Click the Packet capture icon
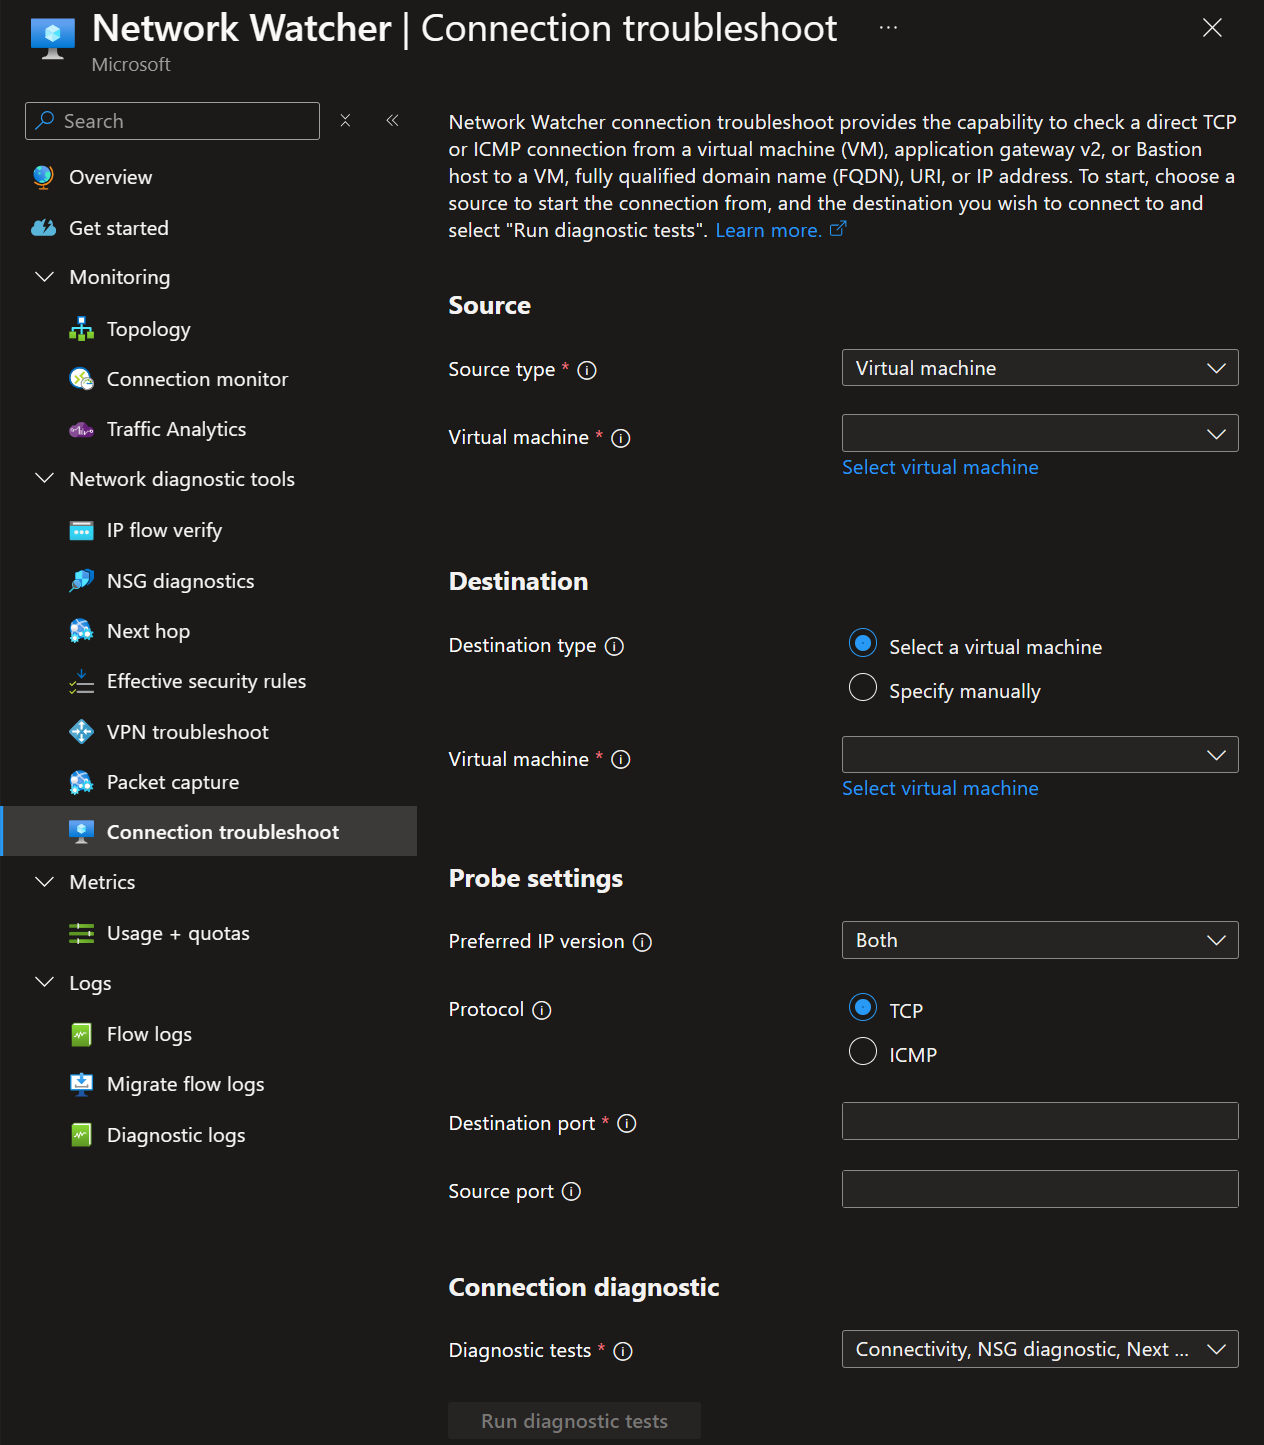The width and height of the screenshot is (1264, 1445). tap(81, 782)
